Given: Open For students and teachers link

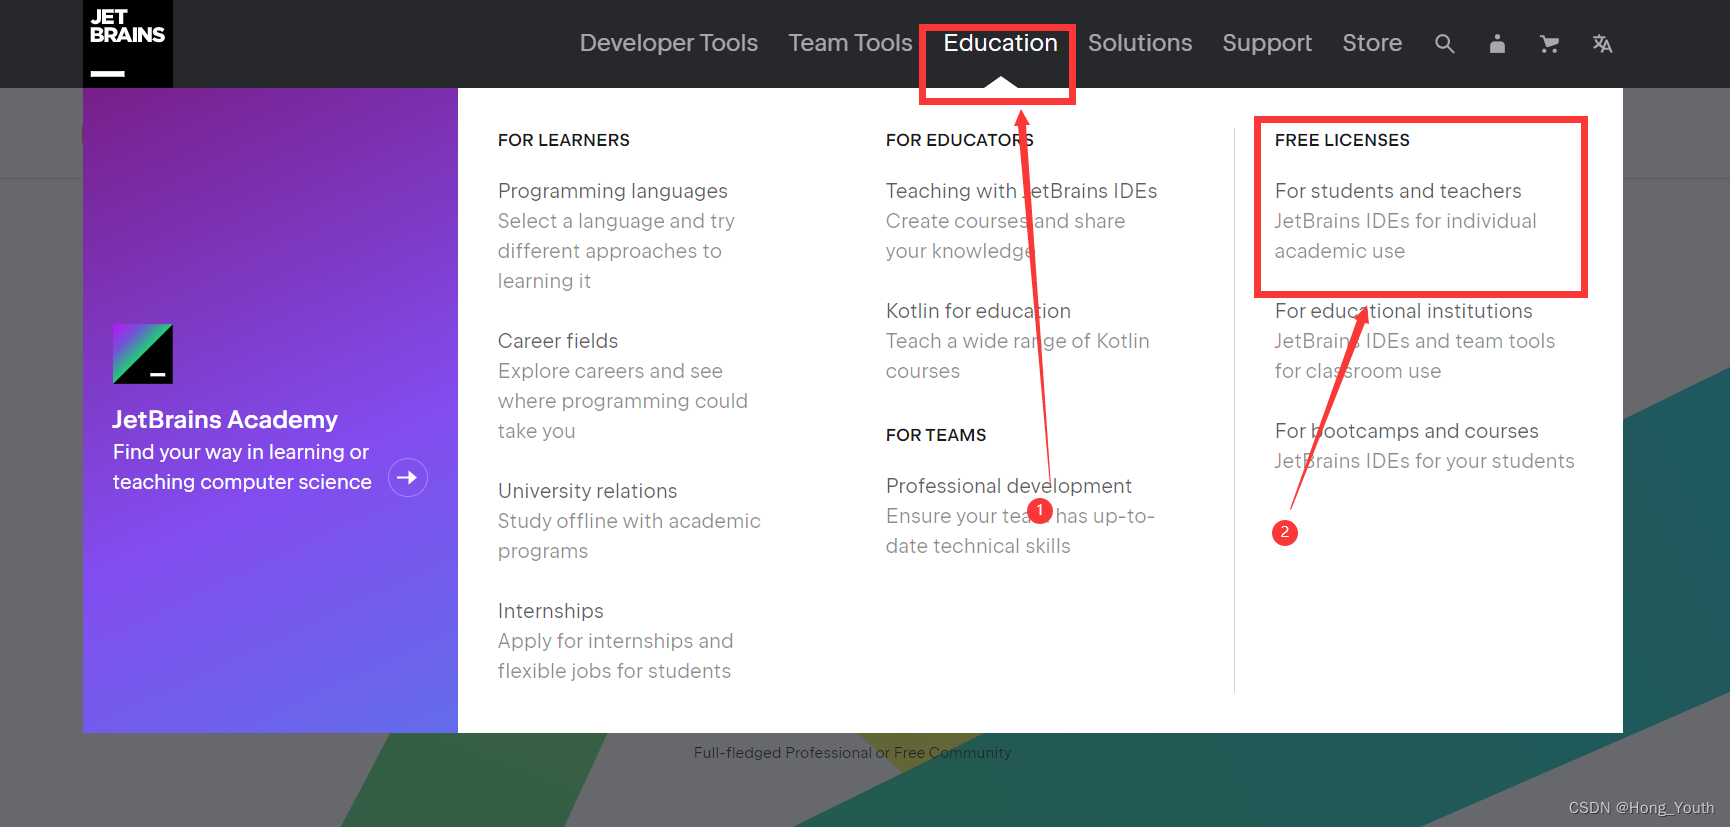Looking at the screenshot, I should (1398, 191).
